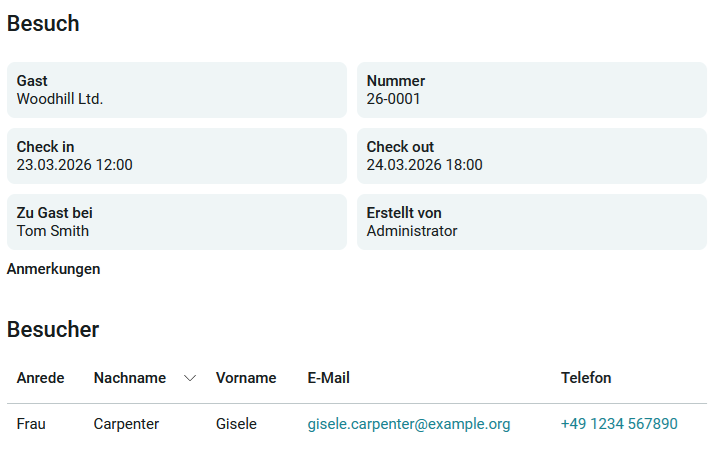
Task: Select the Zu Gast bei Tom Smith field
Action: pos(177,222)
